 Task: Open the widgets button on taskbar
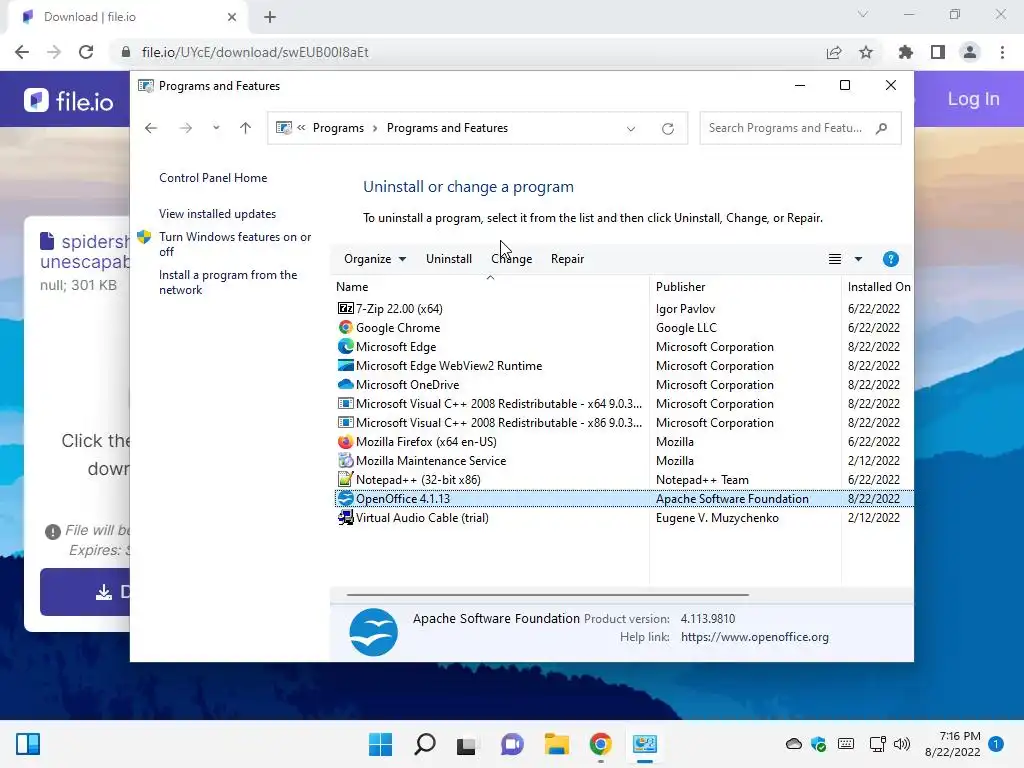(x=28, y=744)
